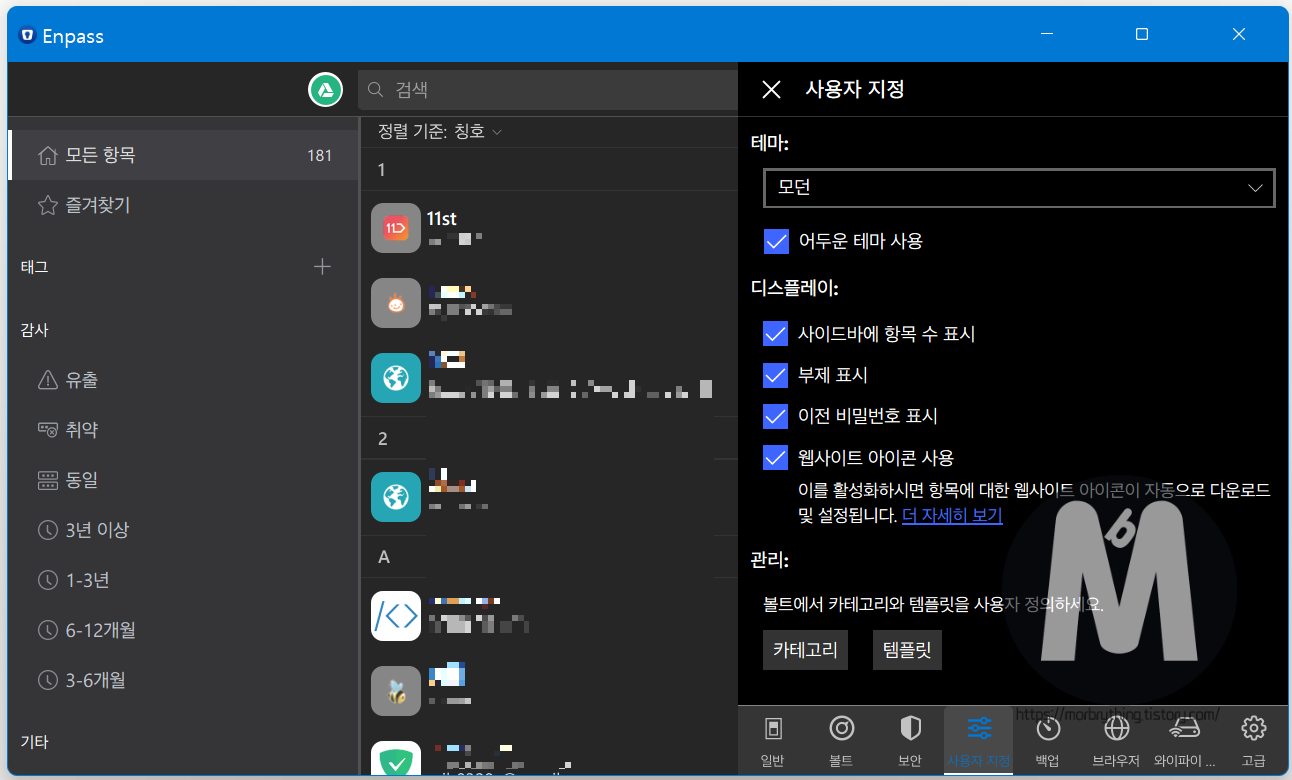Select the 11st list entry title
This screenshot has width=1292, height=780.
click(441, 218)
